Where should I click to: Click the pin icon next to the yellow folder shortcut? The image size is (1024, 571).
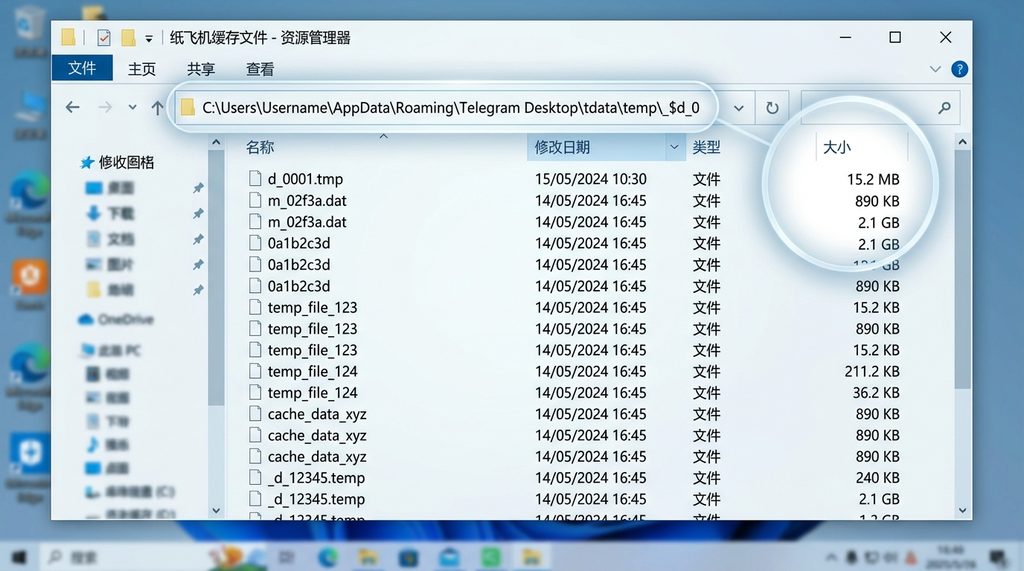click(x=198, y=290)
